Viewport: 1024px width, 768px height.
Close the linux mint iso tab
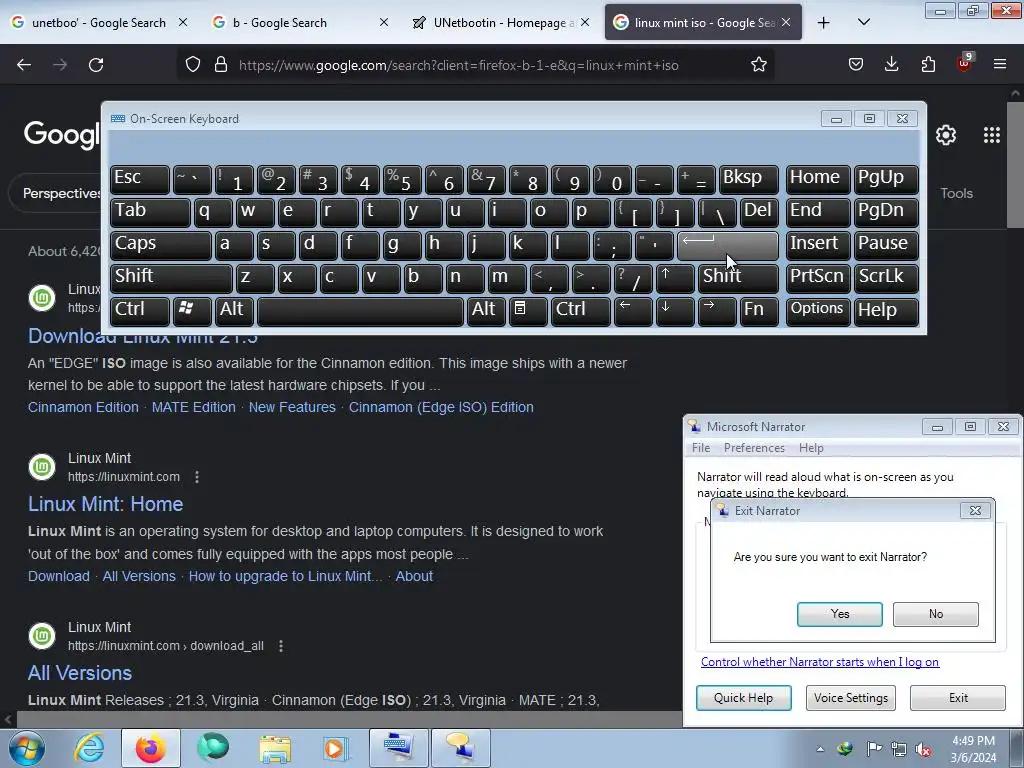(786, 23)
